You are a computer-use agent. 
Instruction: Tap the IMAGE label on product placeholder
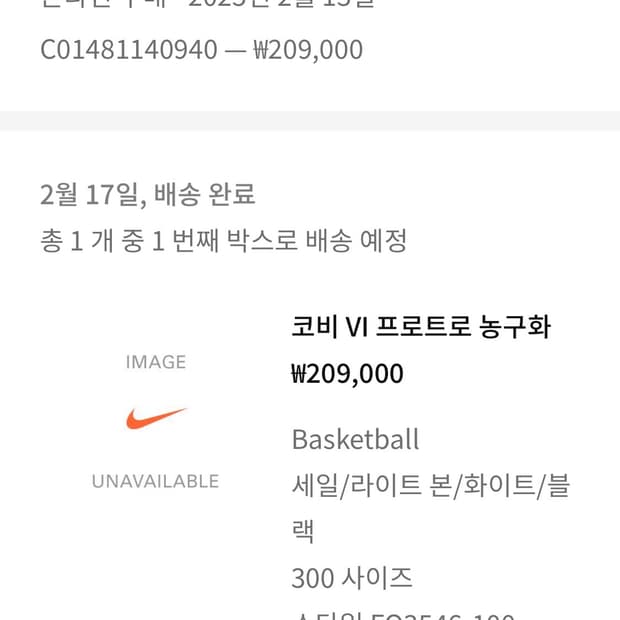(156, 362)
